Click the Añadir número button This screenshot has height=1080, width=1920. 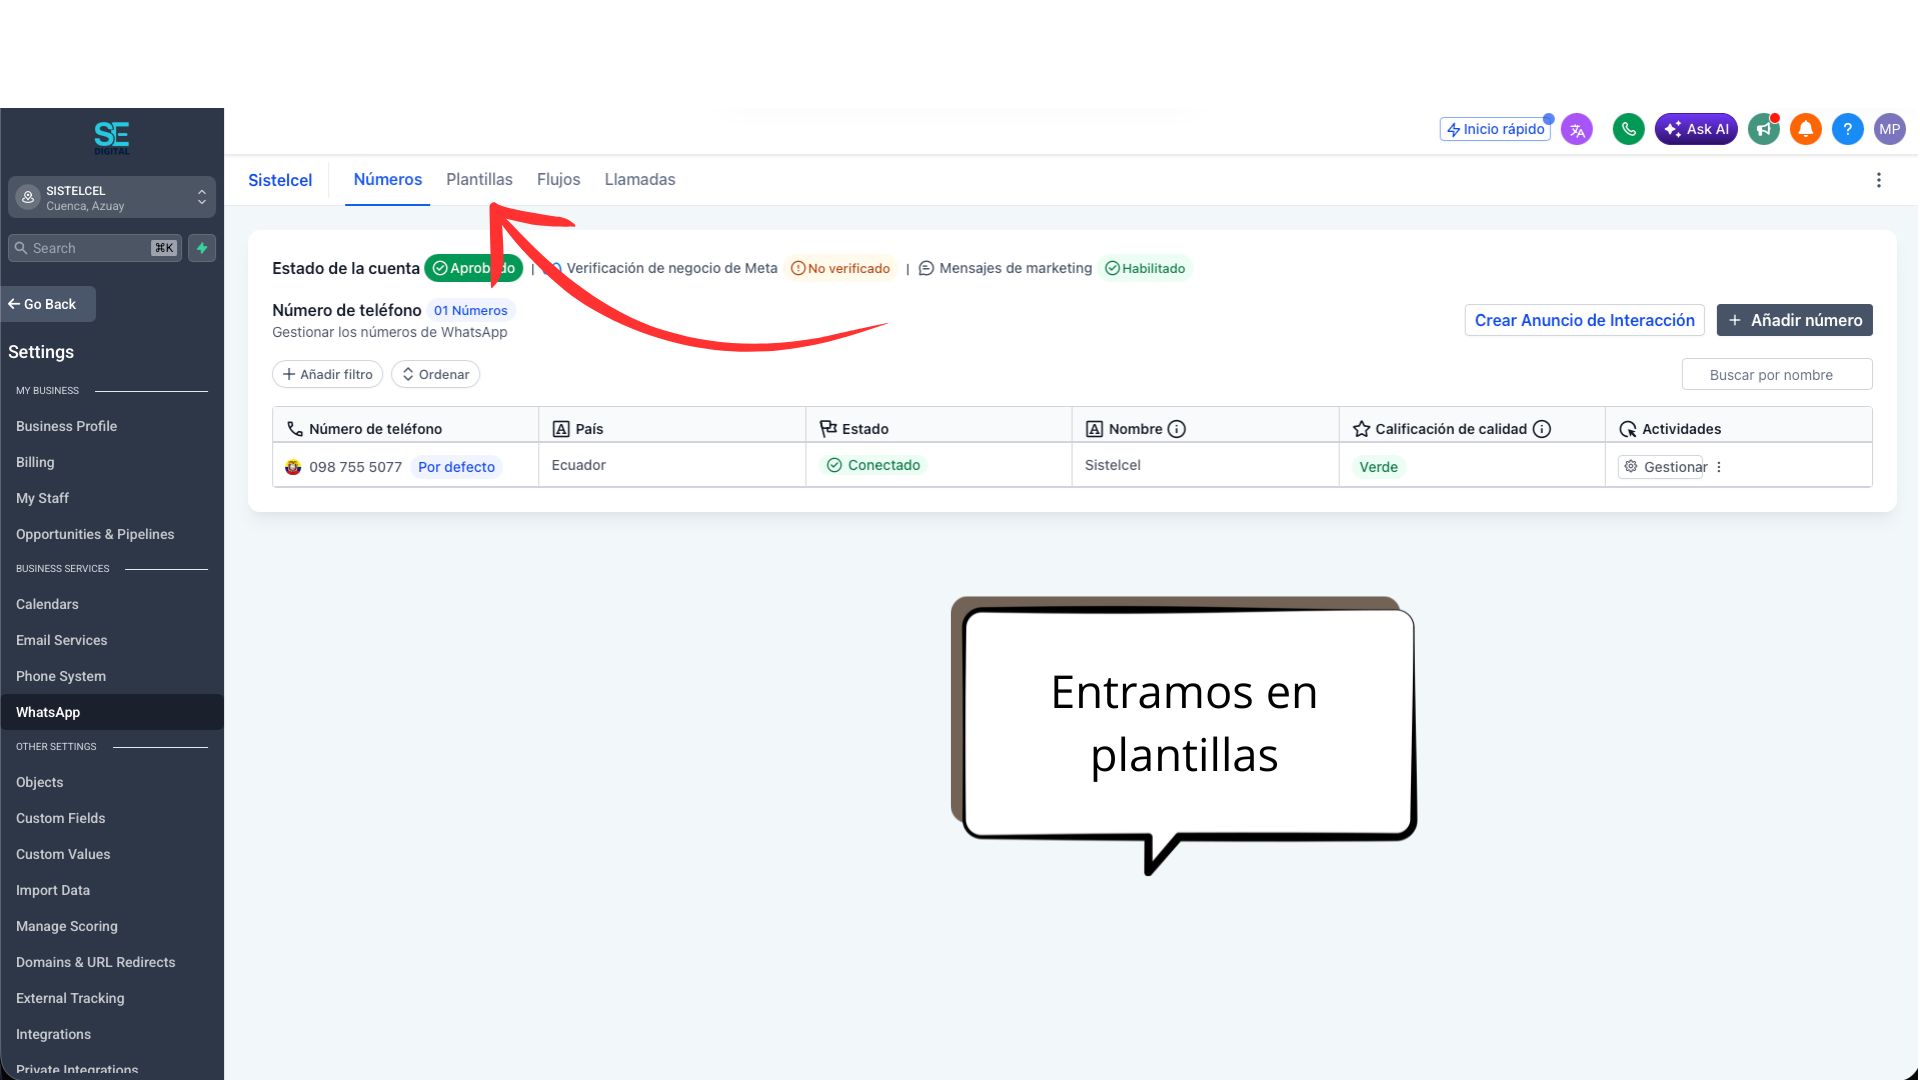point(1795,320)
